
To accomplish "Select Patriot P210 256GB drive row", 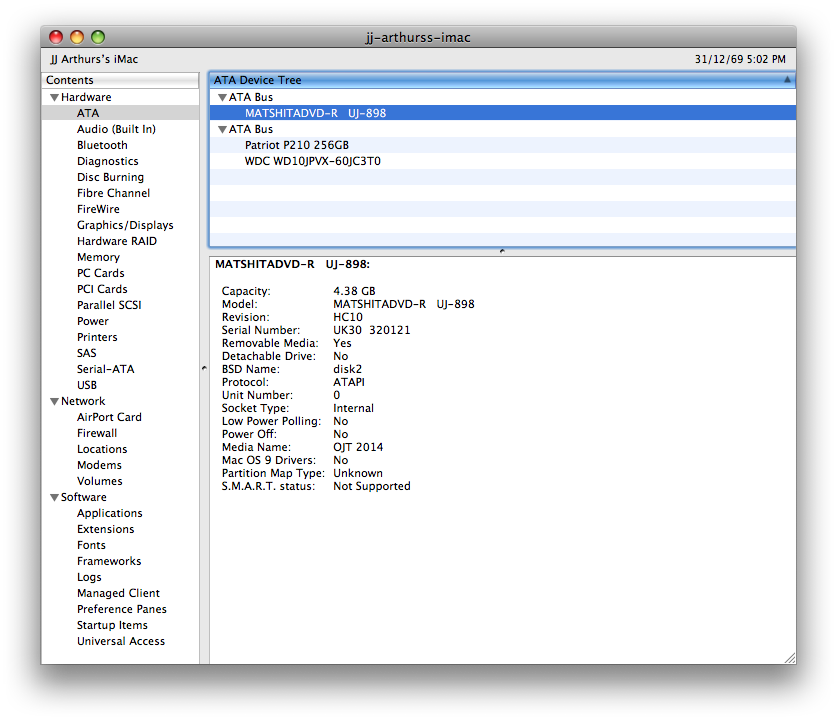I will coord(502,145).
